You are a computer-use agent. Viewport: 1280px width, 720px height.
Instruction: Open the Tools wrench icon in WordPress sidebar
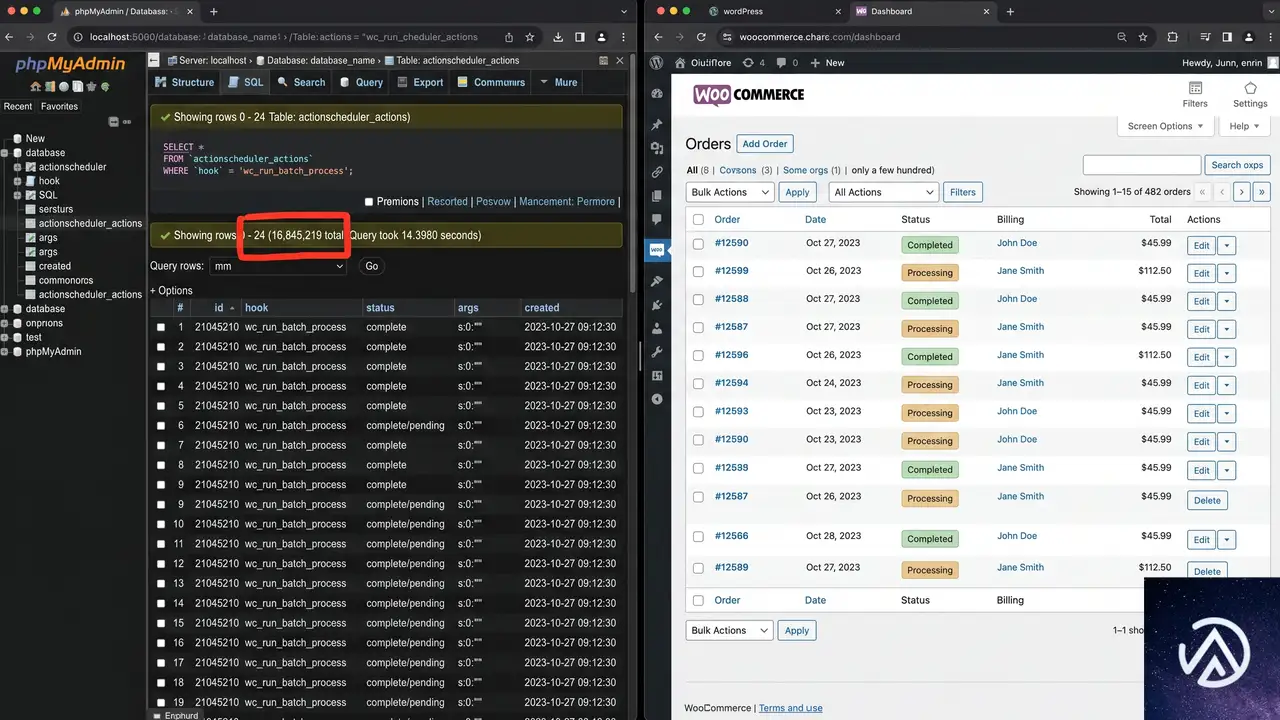coord(657,352)
